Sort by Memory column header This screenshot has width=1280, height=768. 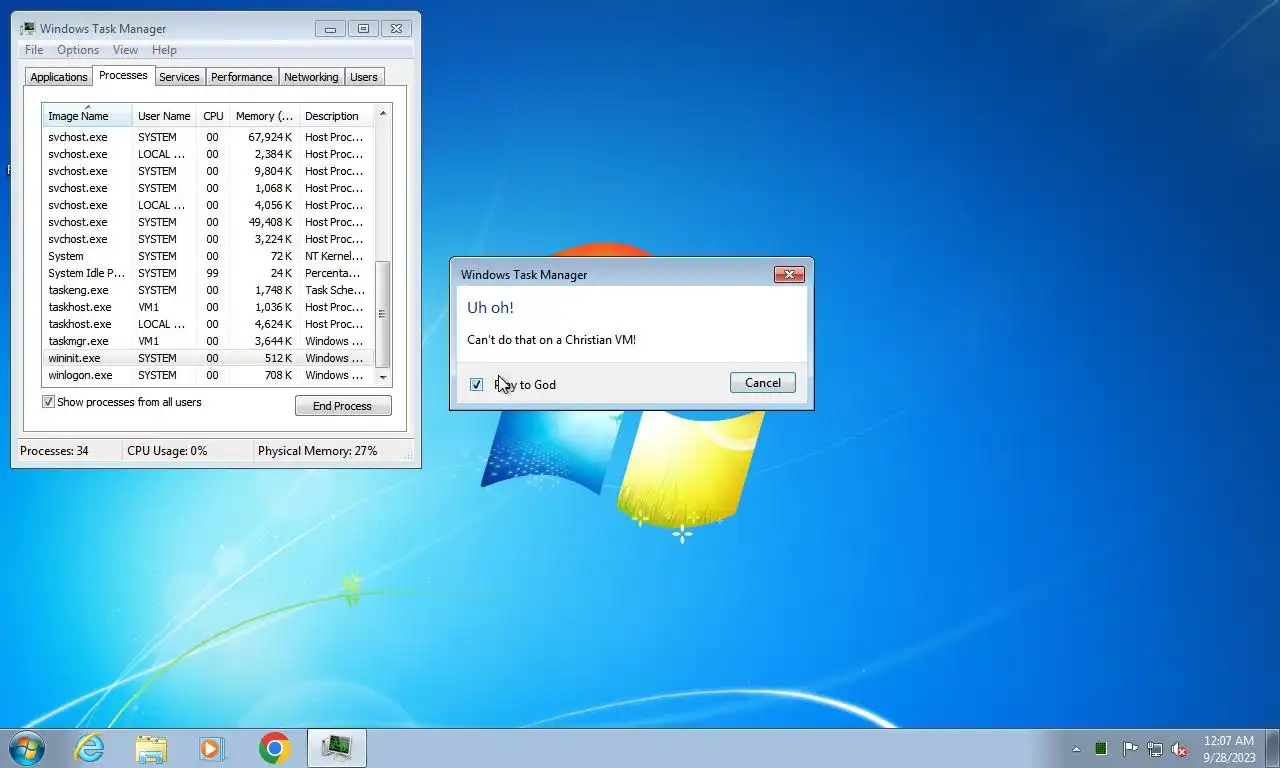264,116
